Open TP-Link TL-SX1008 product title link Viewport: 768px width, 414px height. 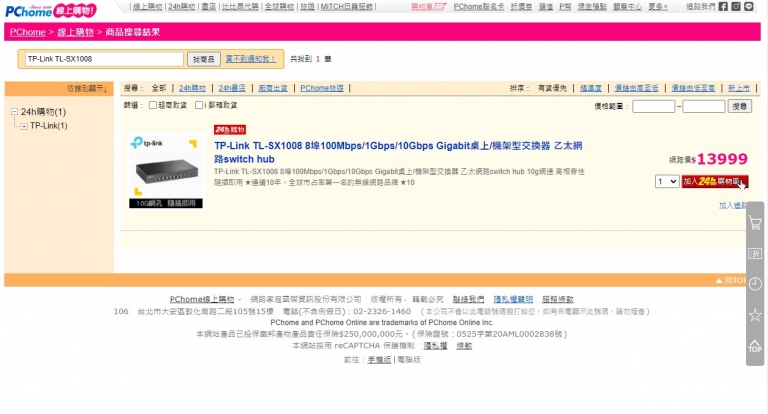coord(398,152)
